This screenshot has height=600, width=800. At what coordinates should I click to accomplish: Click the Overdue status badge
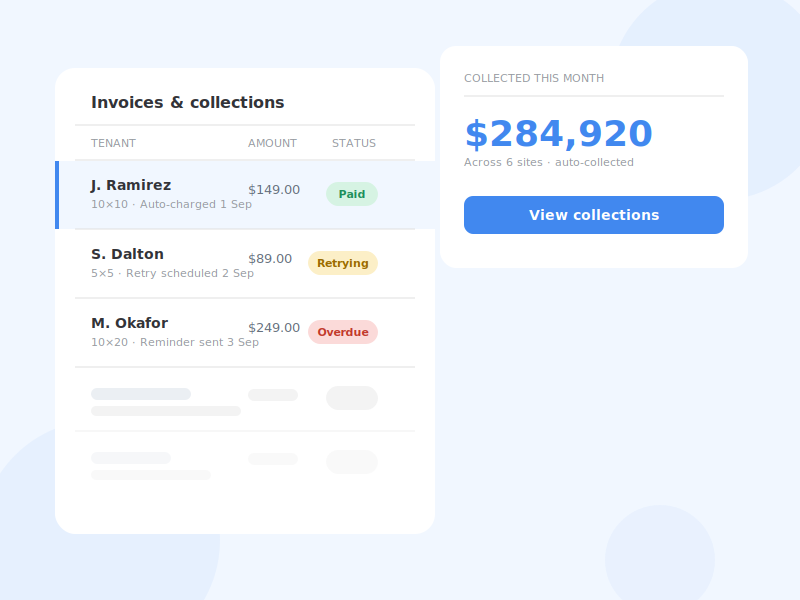(x=343, y=332)
